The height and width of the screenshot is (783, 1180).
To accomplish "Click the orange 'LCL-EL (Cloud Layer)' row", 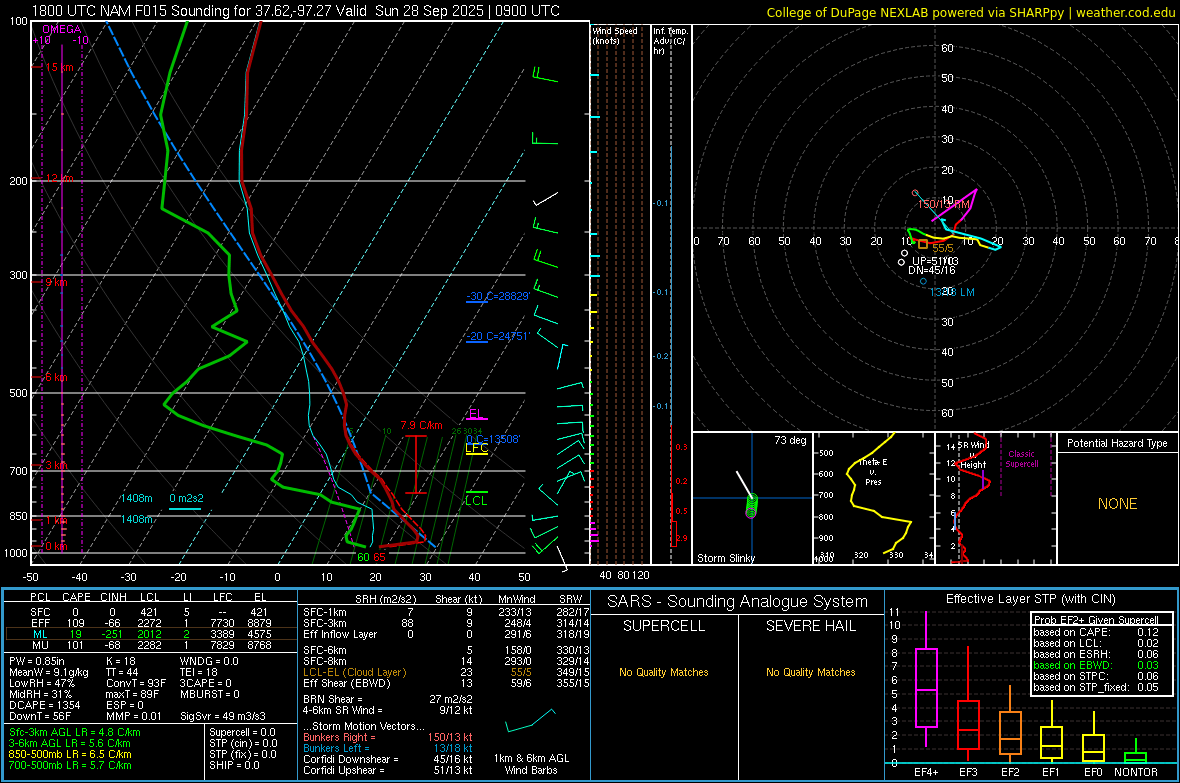I will (x=446, y=672).
